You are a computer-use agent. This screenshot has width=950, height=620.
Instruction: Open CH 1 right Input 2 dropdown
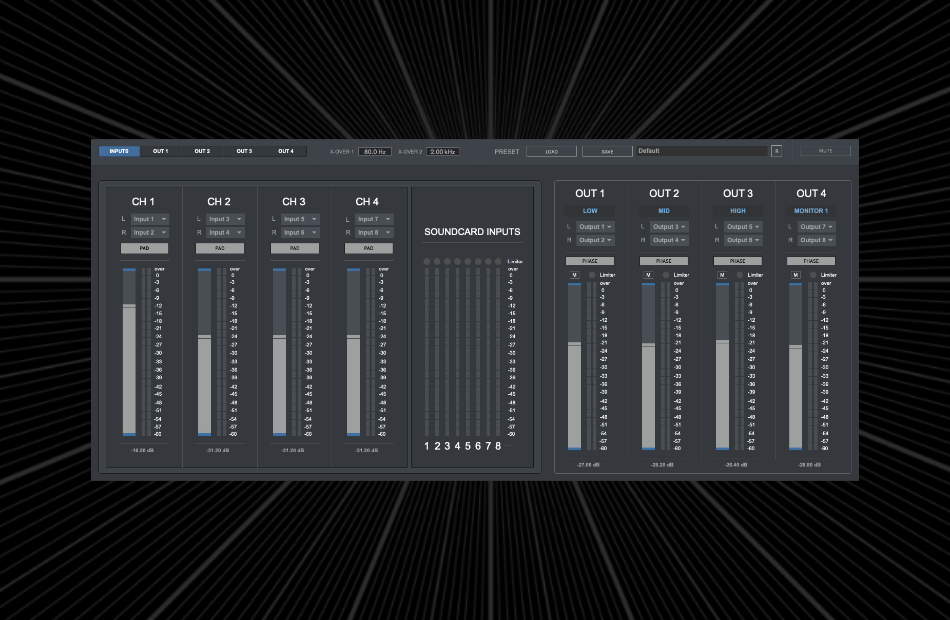point(150,232)
